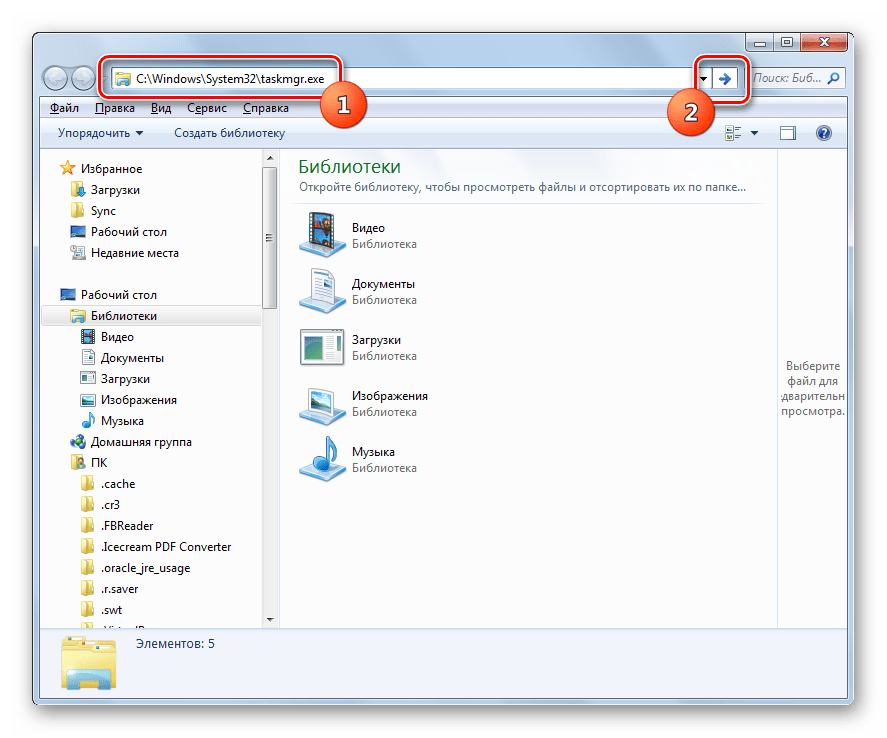Expand the address bar history dropdown
Screen dimensions: 887x738
[703, 78]
